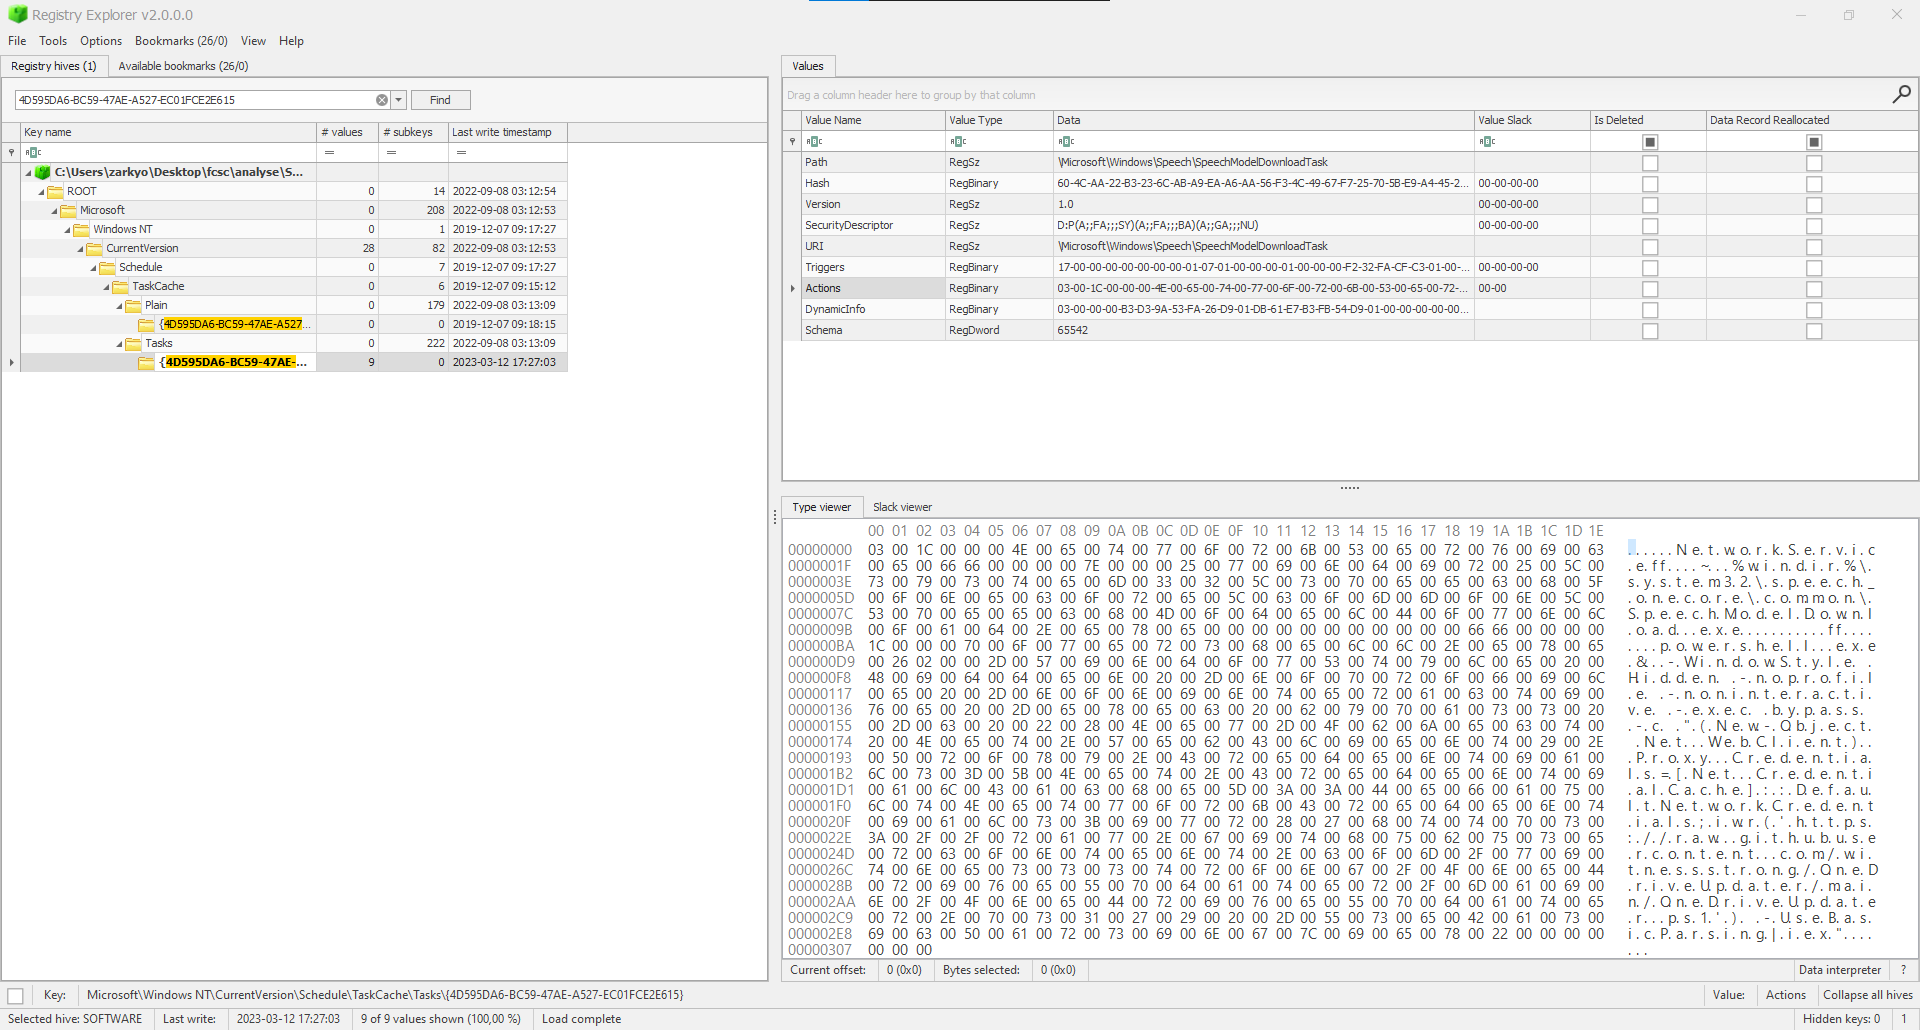Click Collapse all hives
1920x1030 pixels.
click(1866, 995)
